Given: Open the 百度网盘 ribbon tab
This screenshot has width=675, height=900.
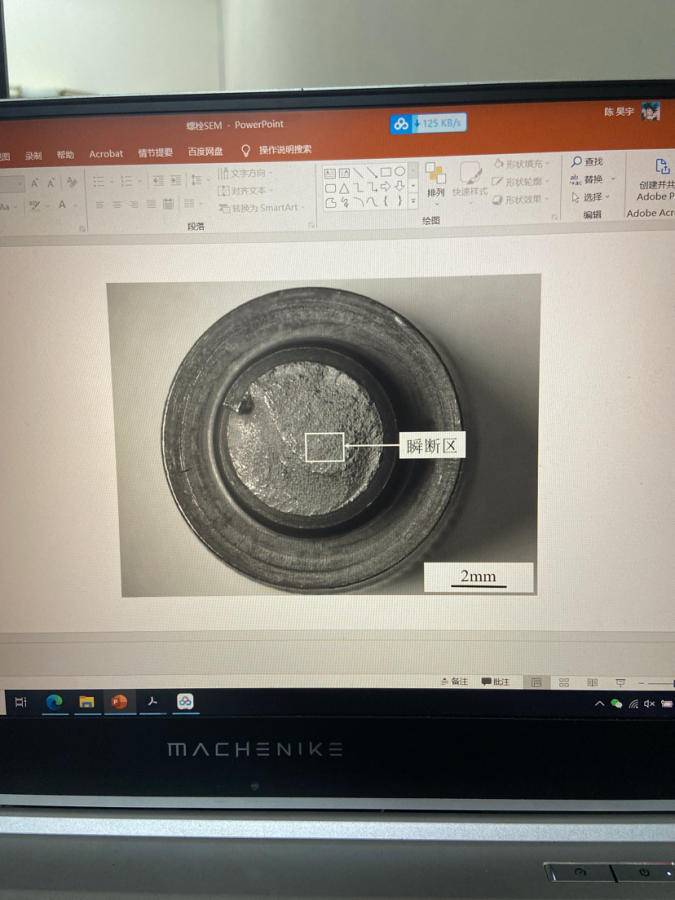Looking at the screenshot, I should pyautogui.click(x=205, y=152).
